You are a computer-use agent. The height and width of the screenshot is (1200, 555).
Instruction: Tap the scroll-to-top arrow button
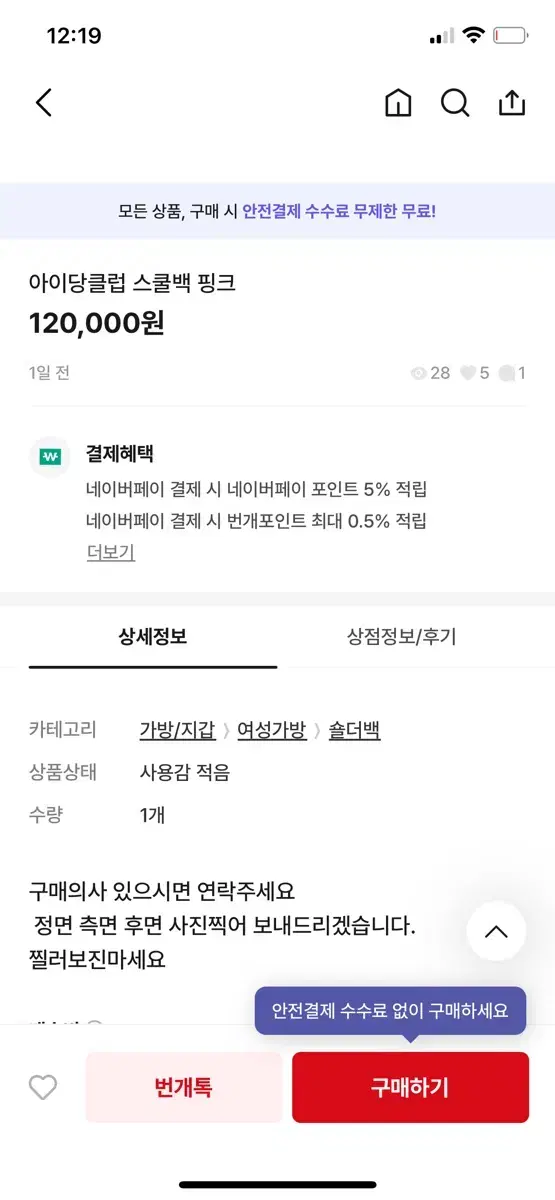tap(496, 931)
